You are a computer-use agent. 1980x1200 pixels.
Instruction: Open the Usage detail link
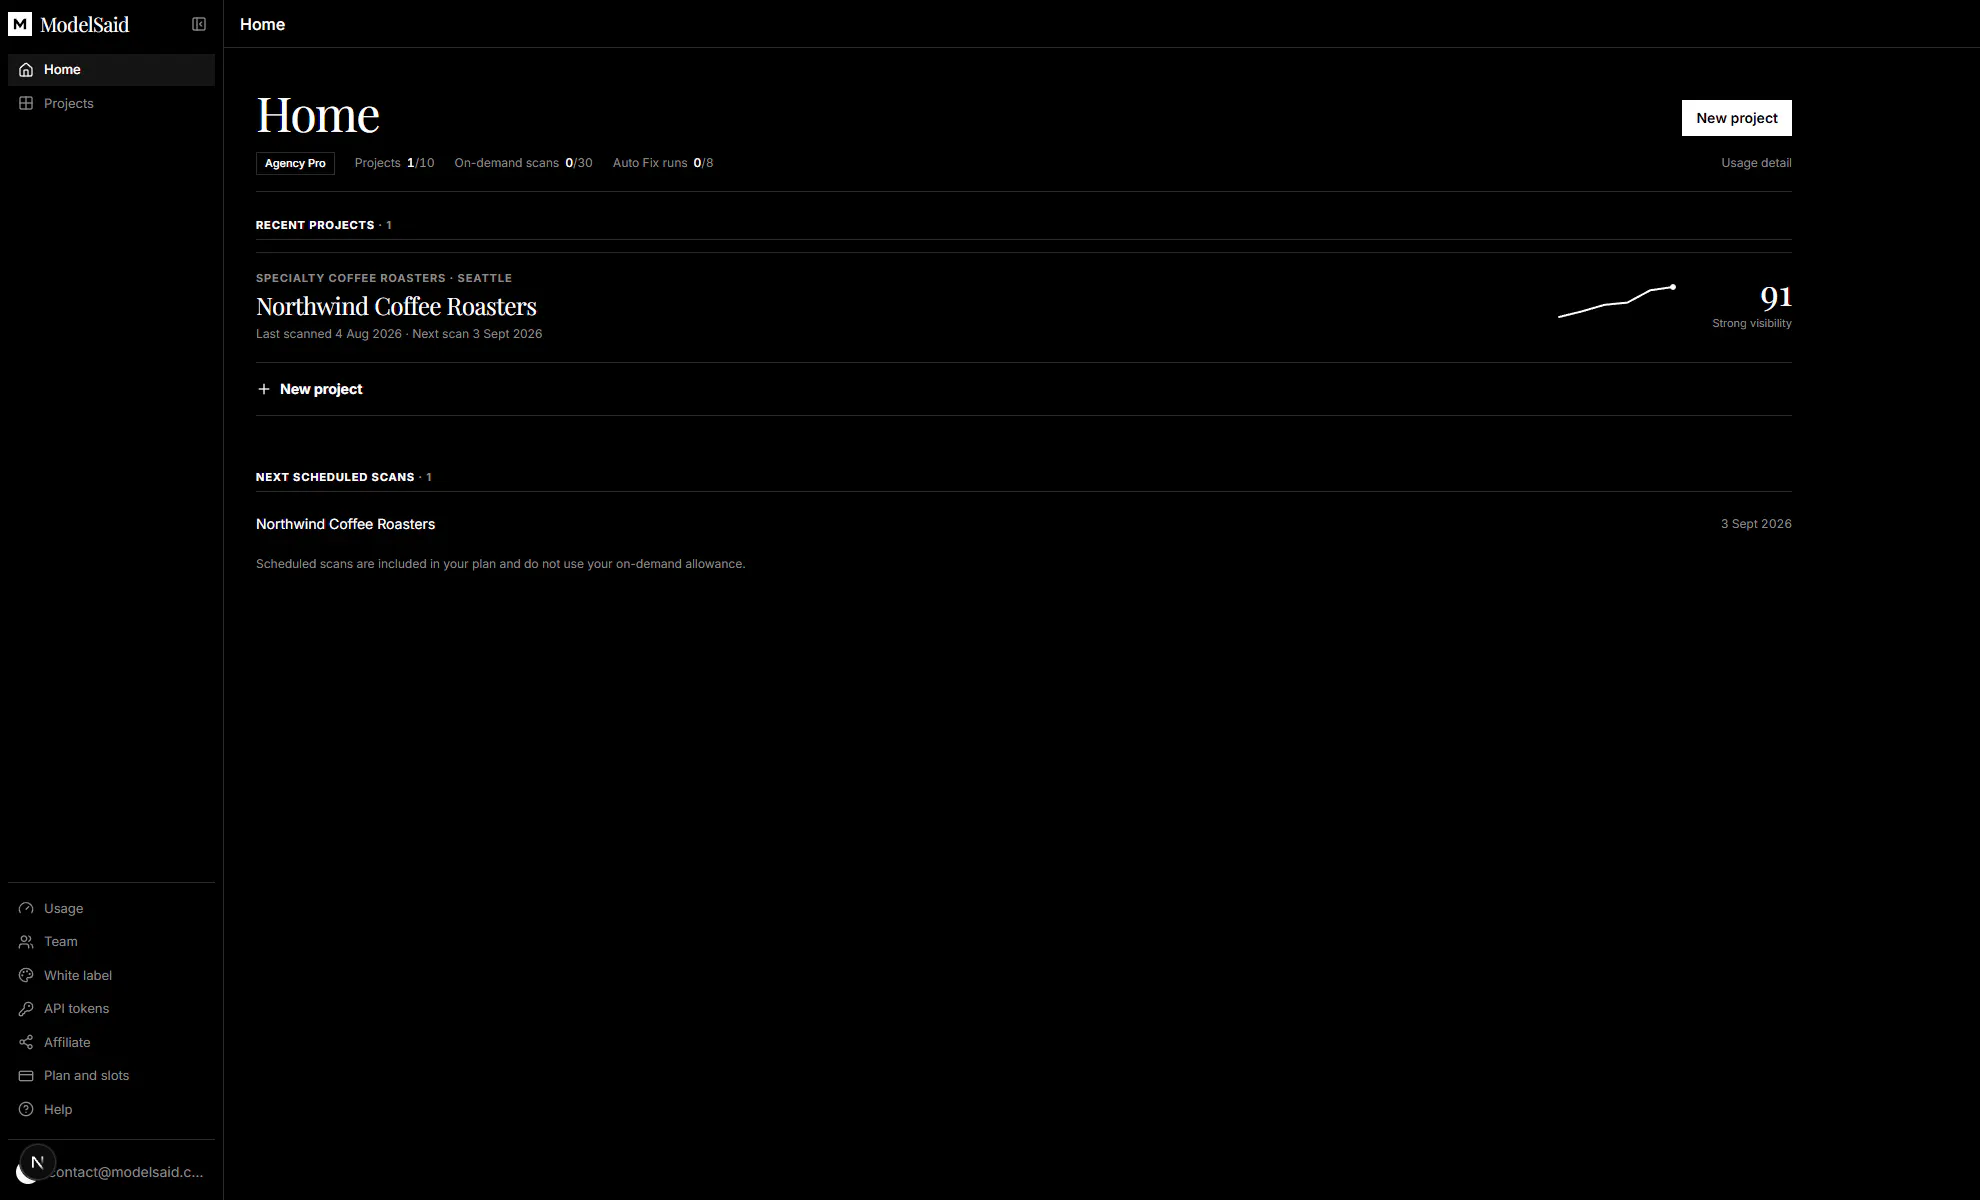pyautogui.click(x=1756, y=163)
